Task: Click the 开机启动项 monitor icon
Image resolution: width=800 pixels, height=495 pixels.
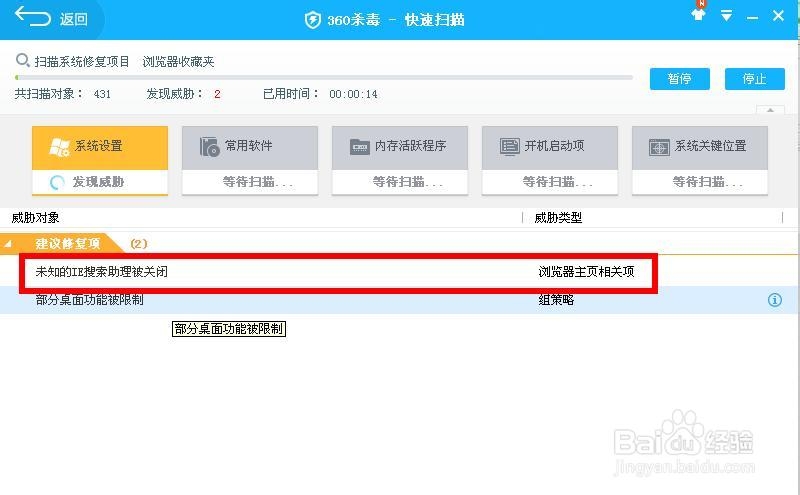Action: (510, 147)
